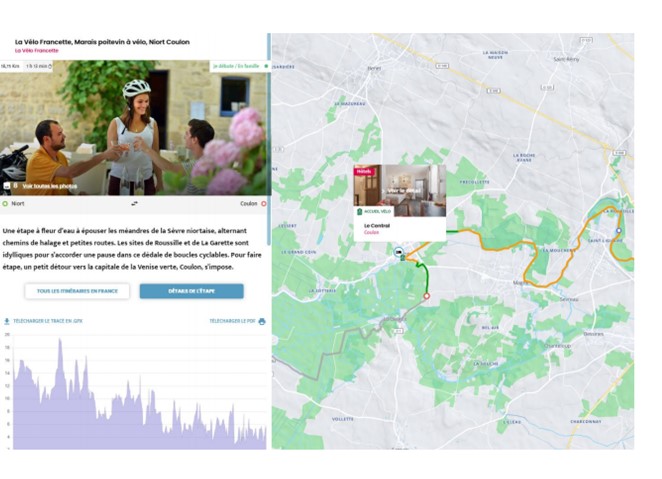Select the green Niort start marker icon
The height and width of the screenshot is (479, 662).
tap(5, 203)
